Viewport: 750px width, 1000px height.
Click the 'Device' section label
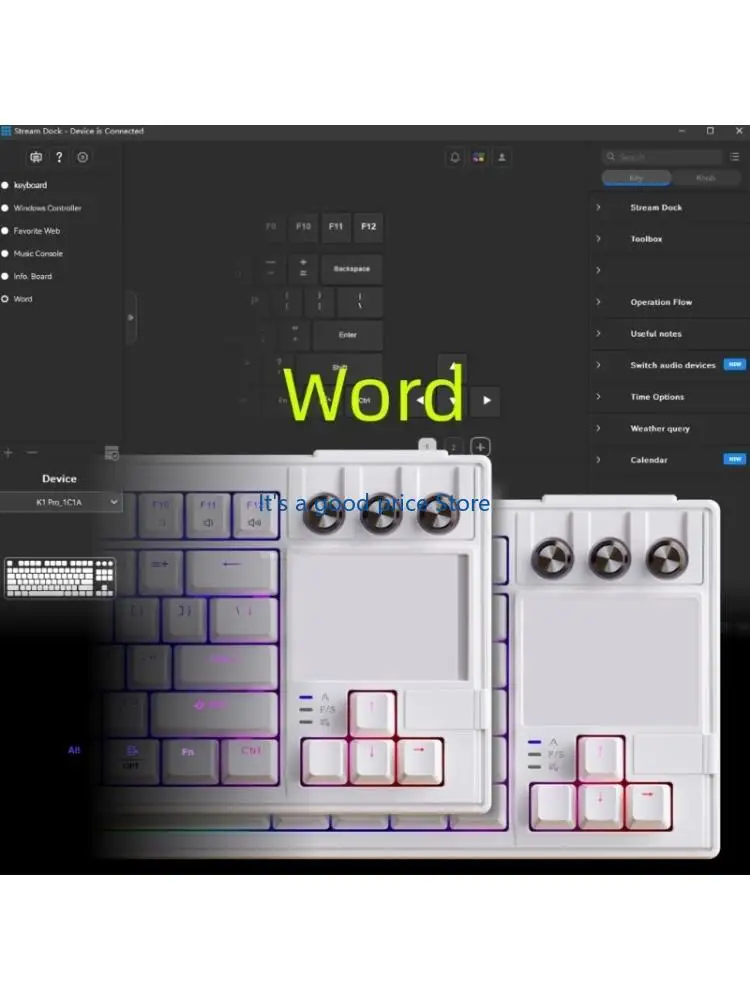pyautogui.click(x=59, y=478)
